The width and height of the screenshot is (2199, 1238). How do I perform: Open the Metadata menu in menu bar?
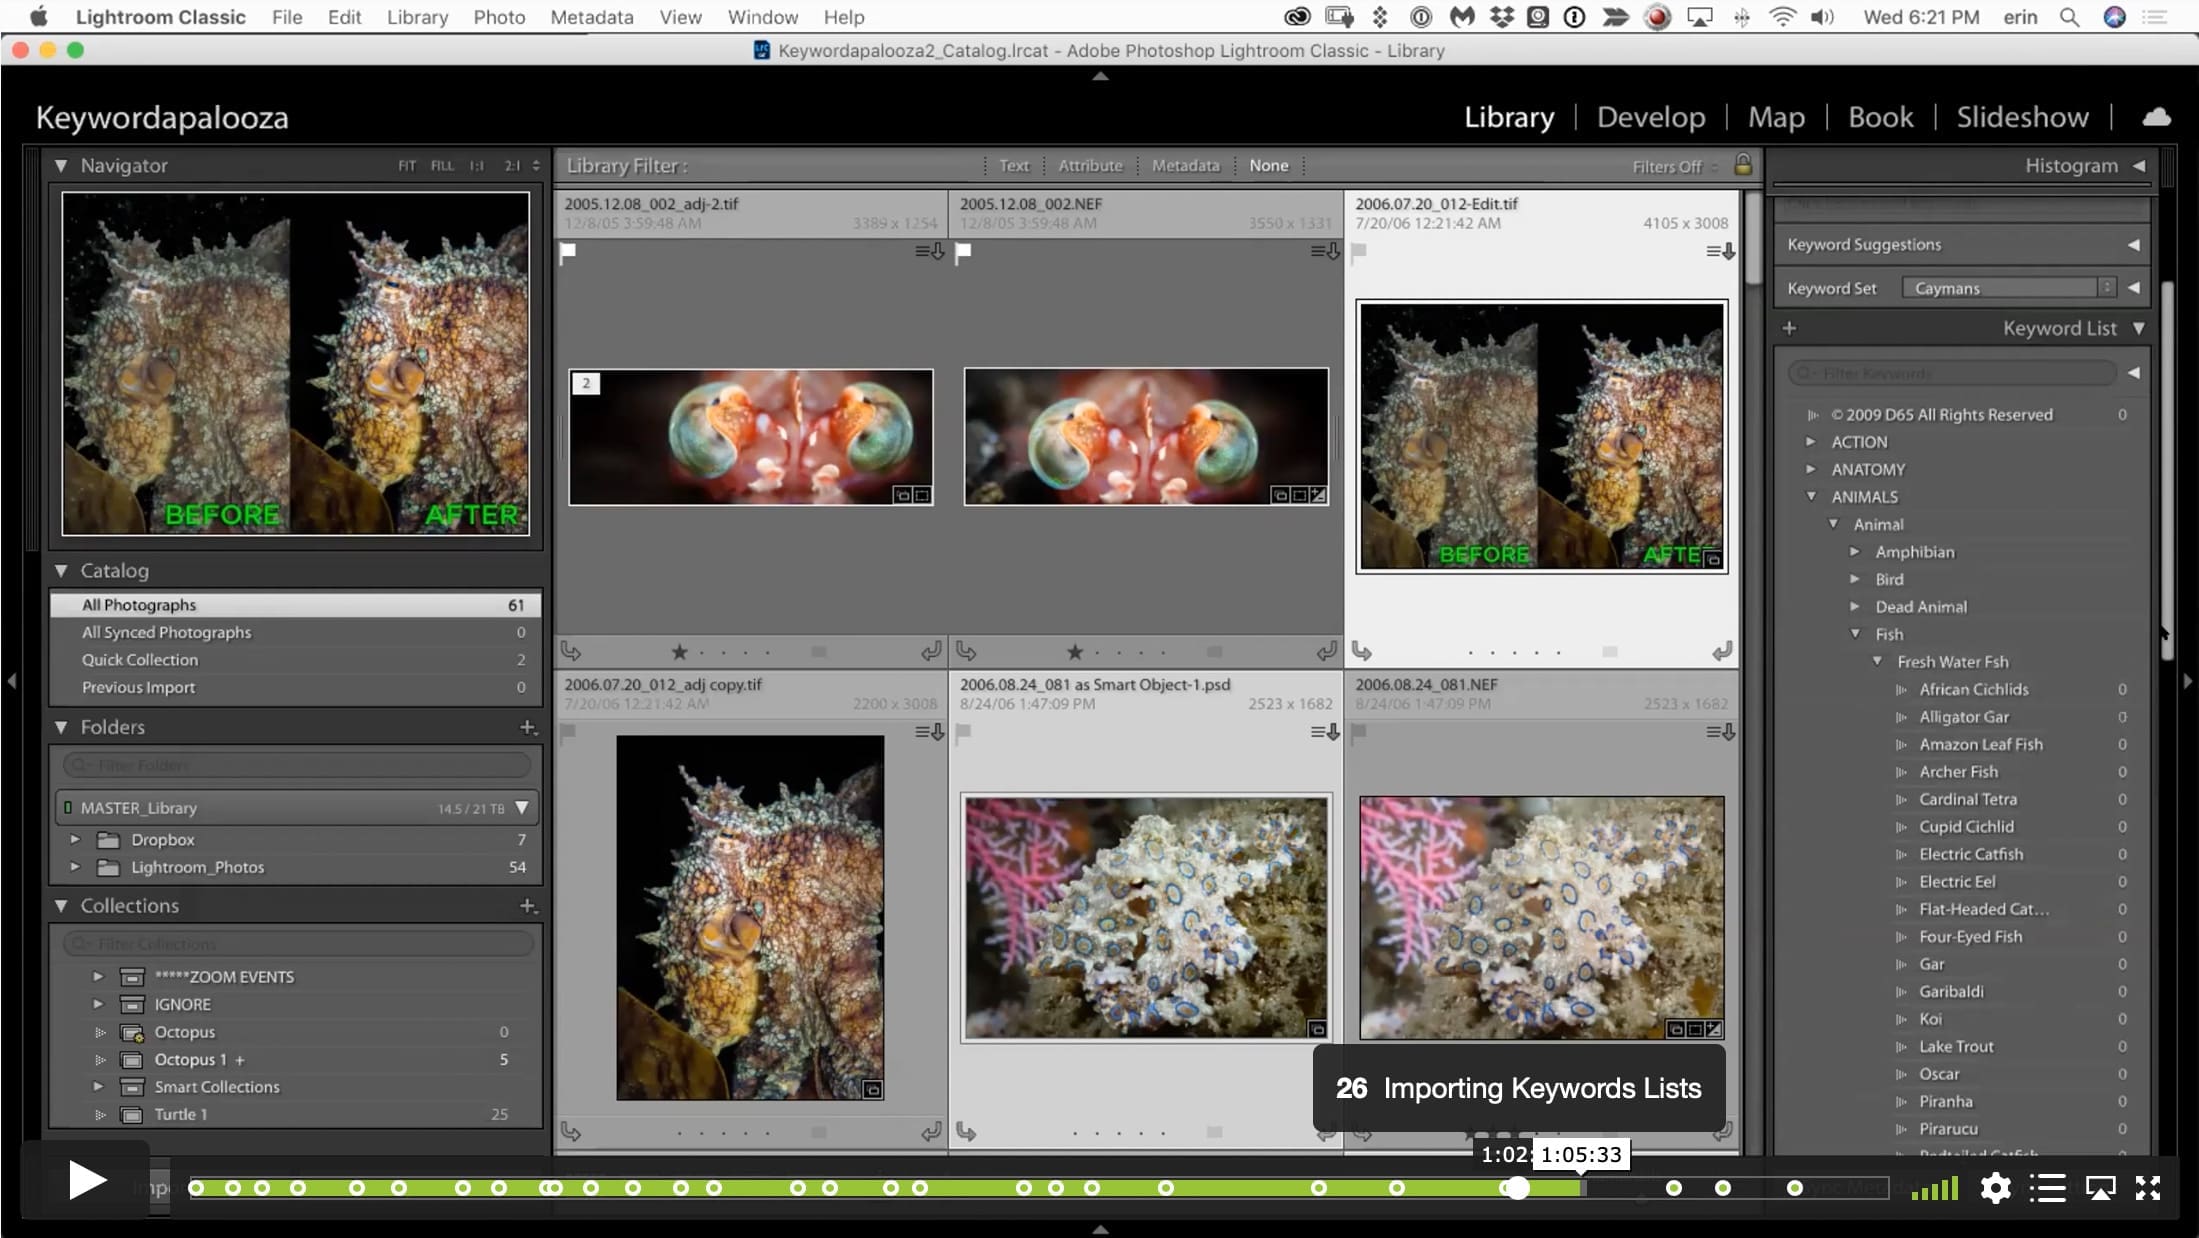pos(591,17)
